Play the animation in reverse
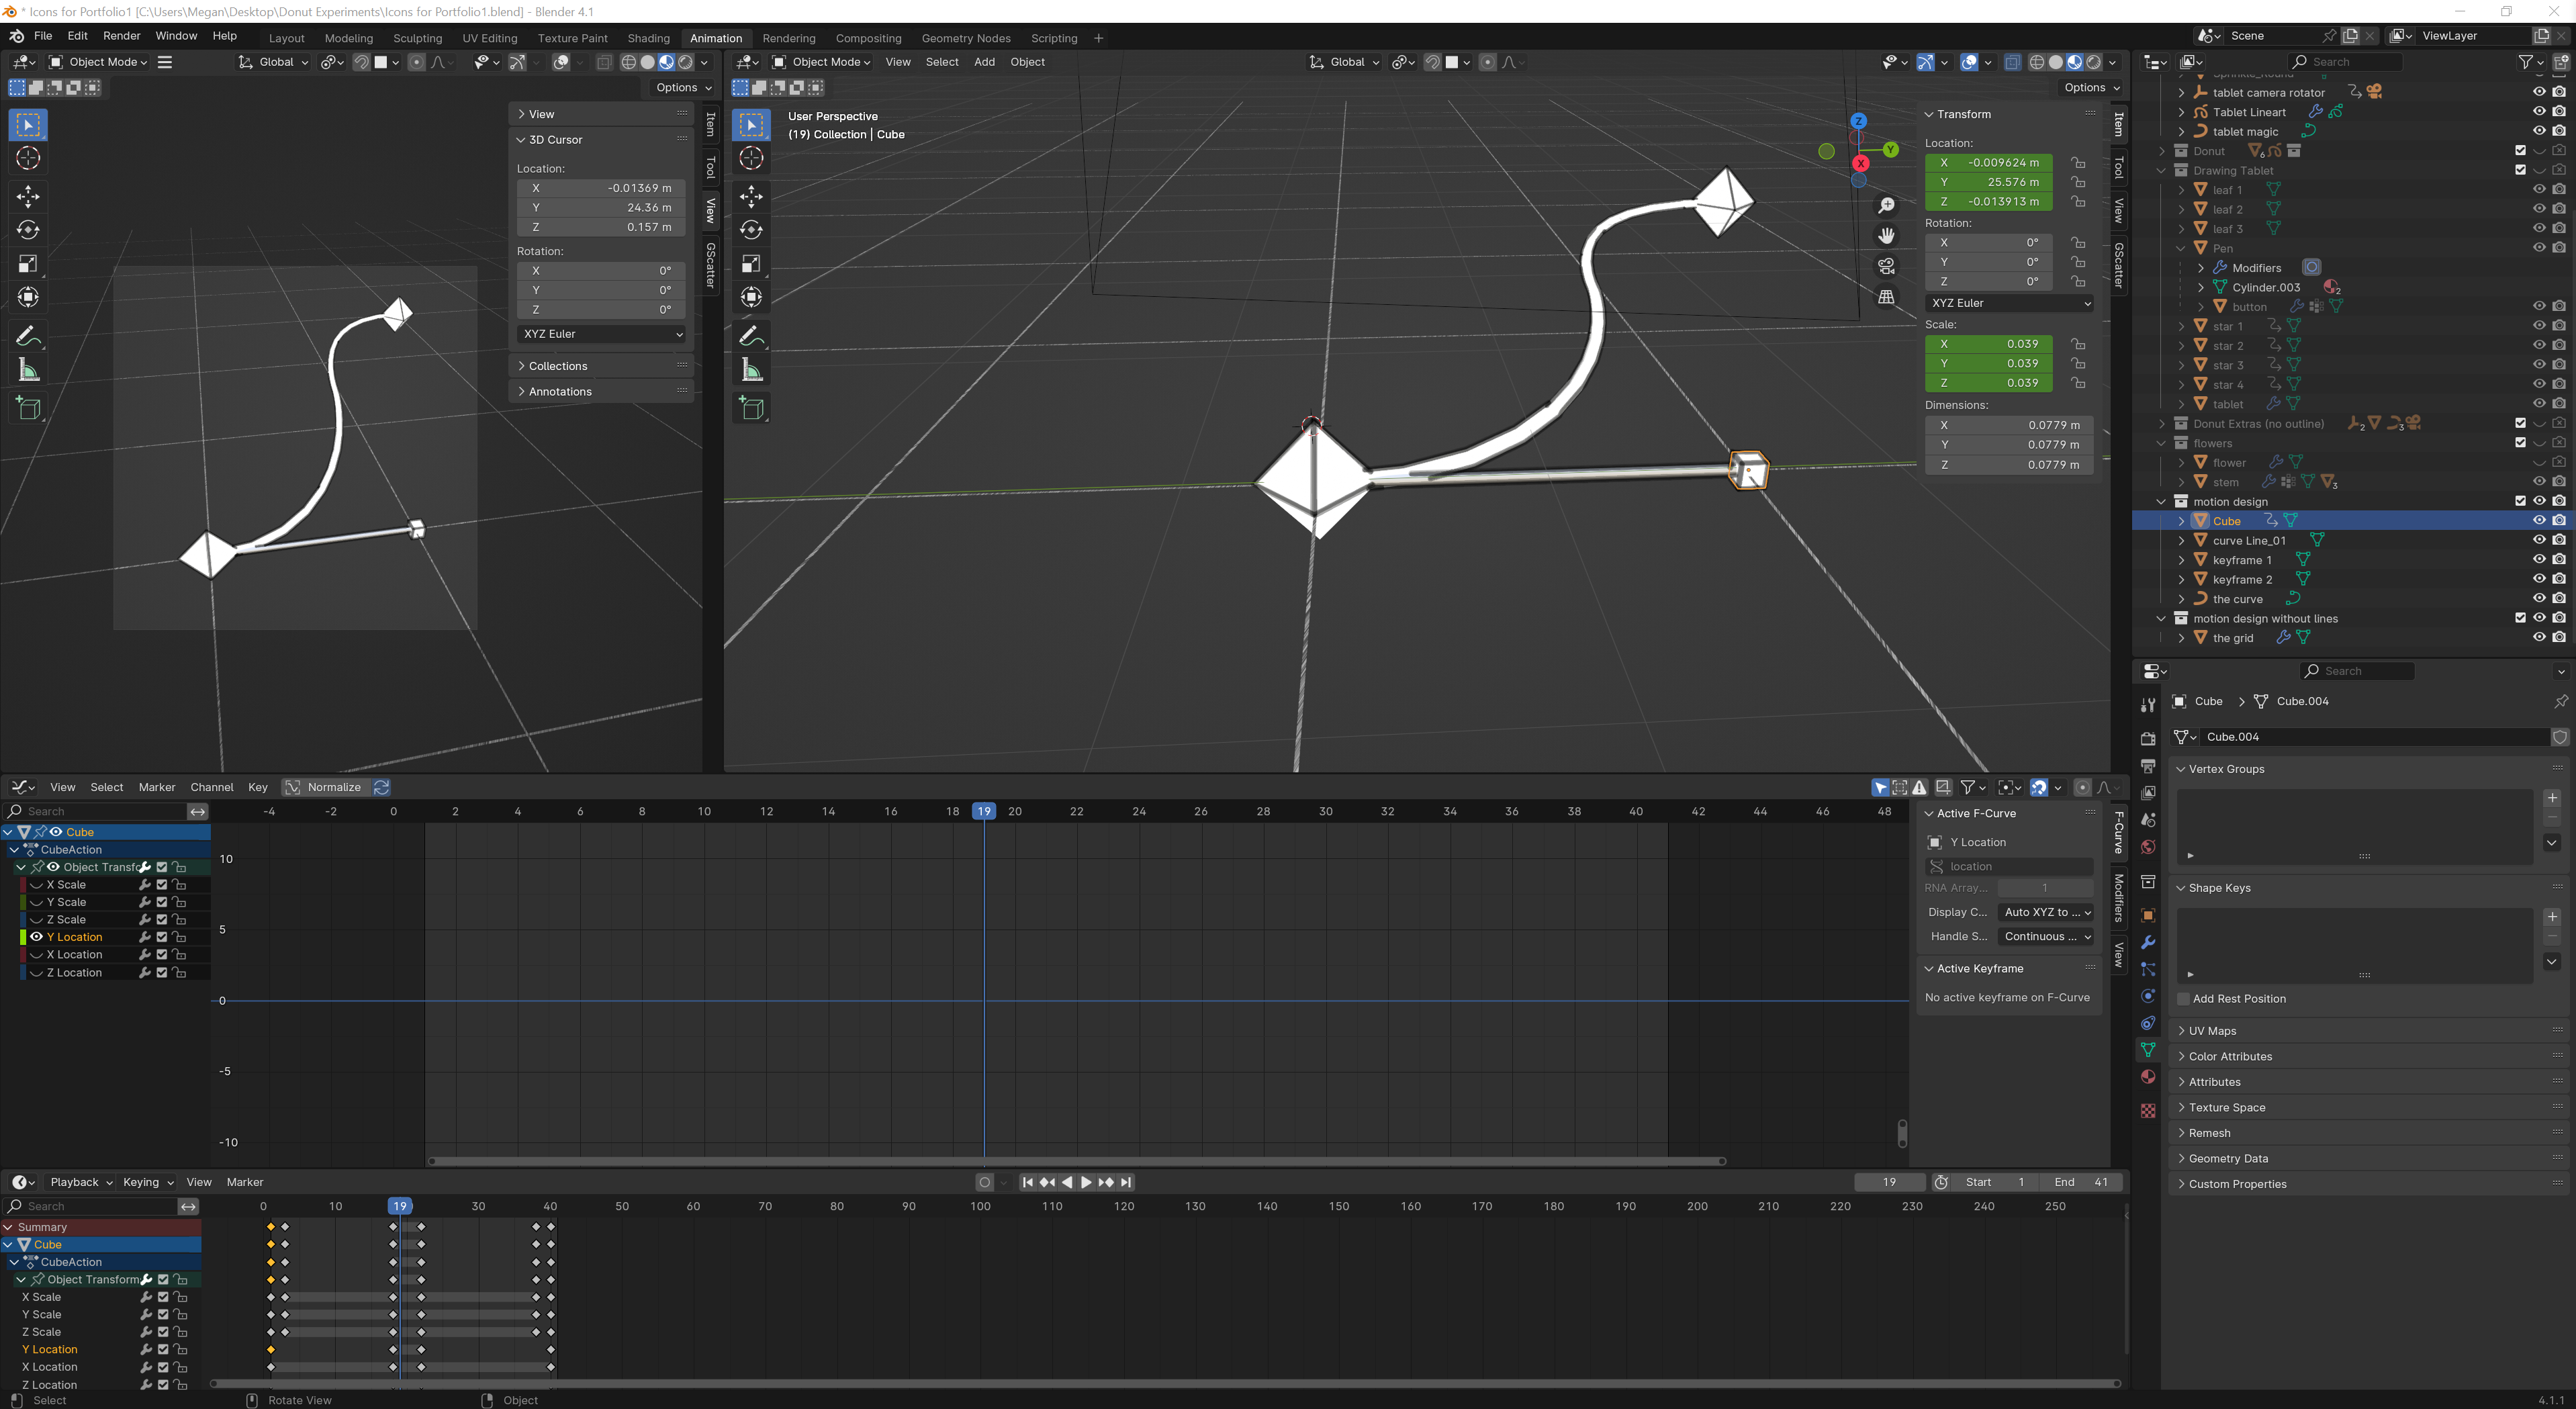 coord(1067,1182)
